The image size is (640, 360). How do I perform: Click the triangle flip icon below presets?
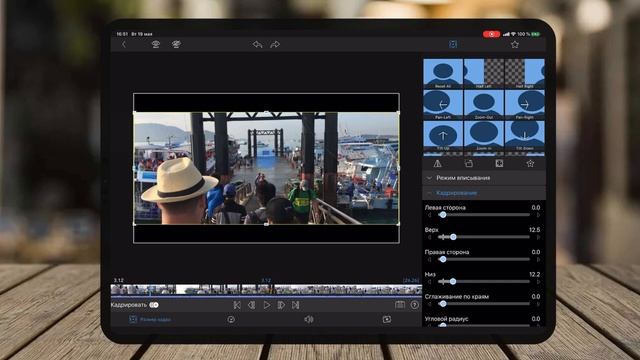pyautogui.click(x=438, y=164)
